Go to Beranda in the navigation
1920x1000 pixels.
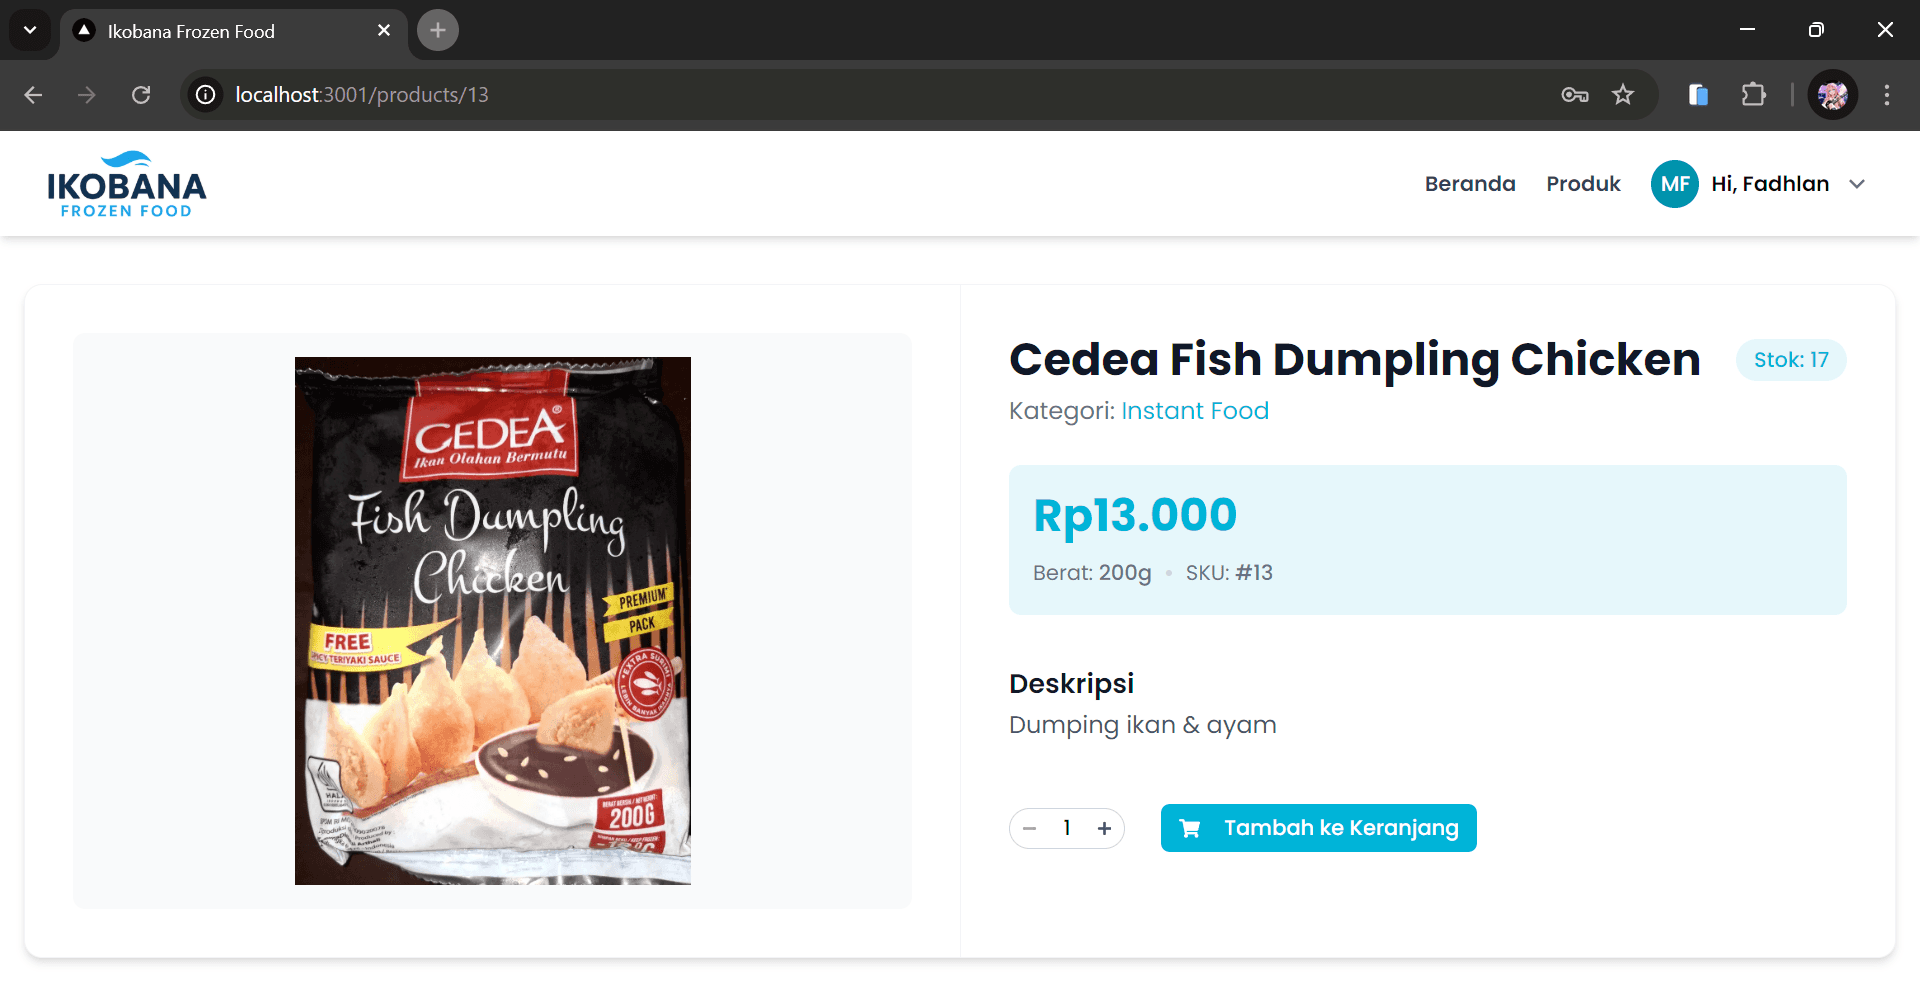tap(1469, 184)
